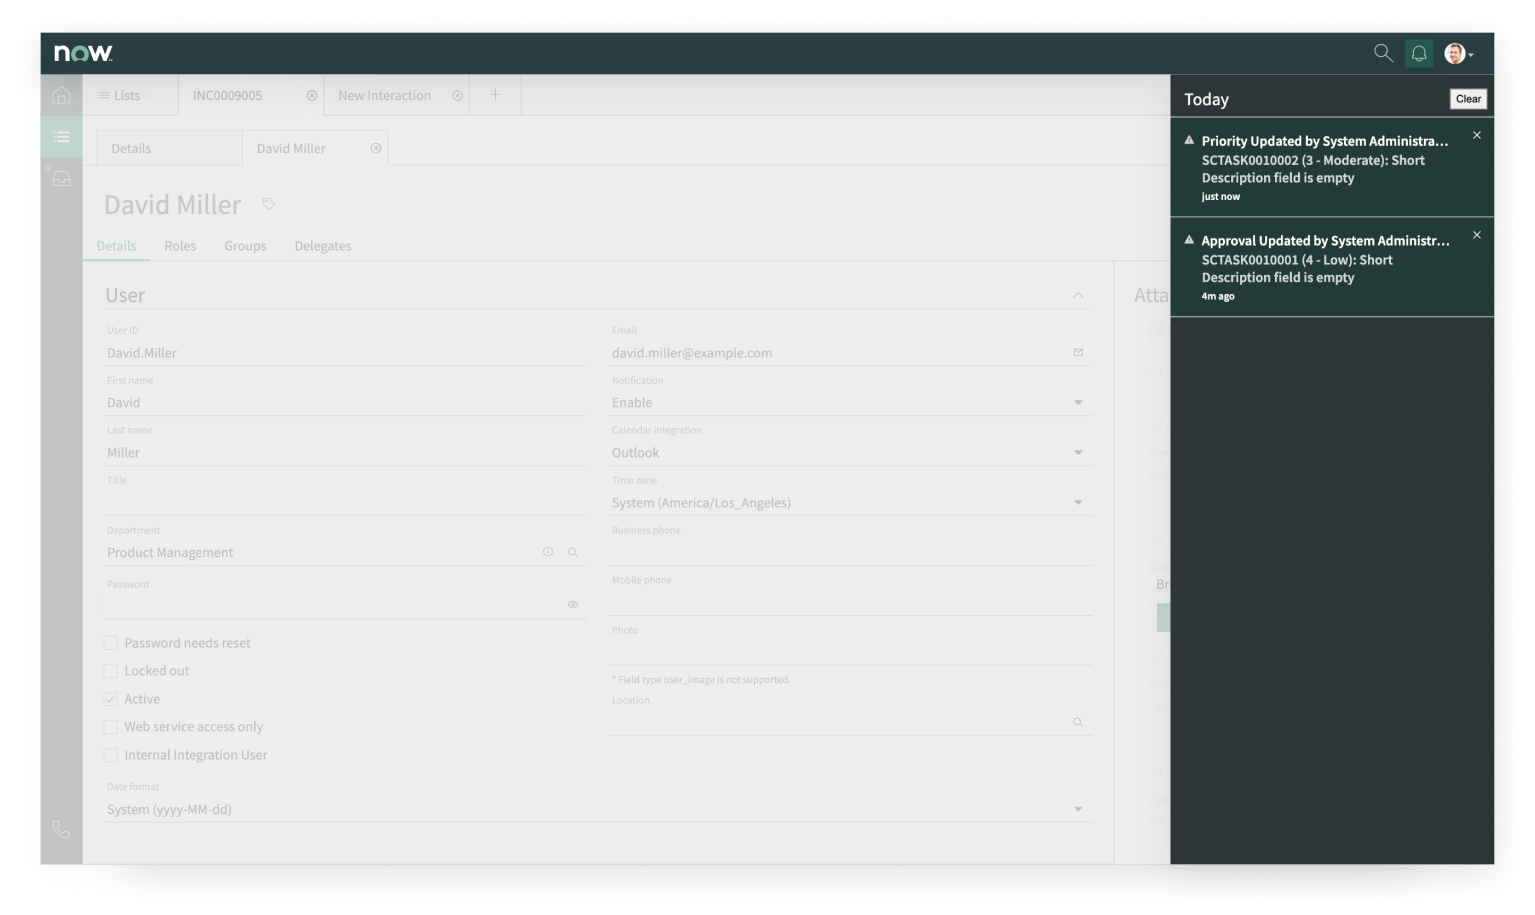Image resolution: width=1535 pixels, height=915 pixels.
Task: Open the Date format dropdown
Action: click(598, 809)
